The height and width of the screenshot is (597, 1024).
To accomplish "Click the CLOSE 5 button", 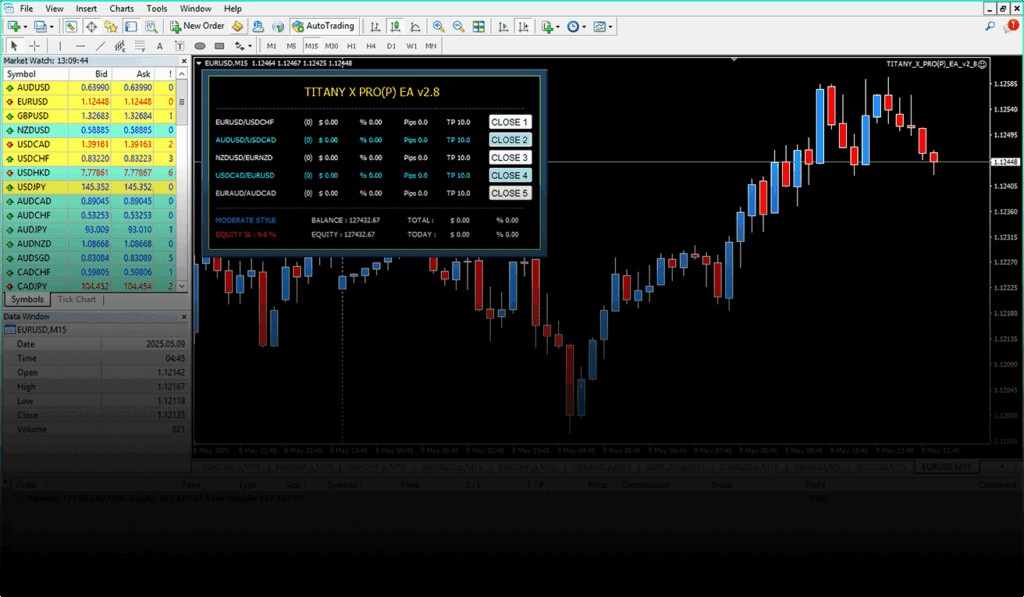I will [x=509, y=193].
